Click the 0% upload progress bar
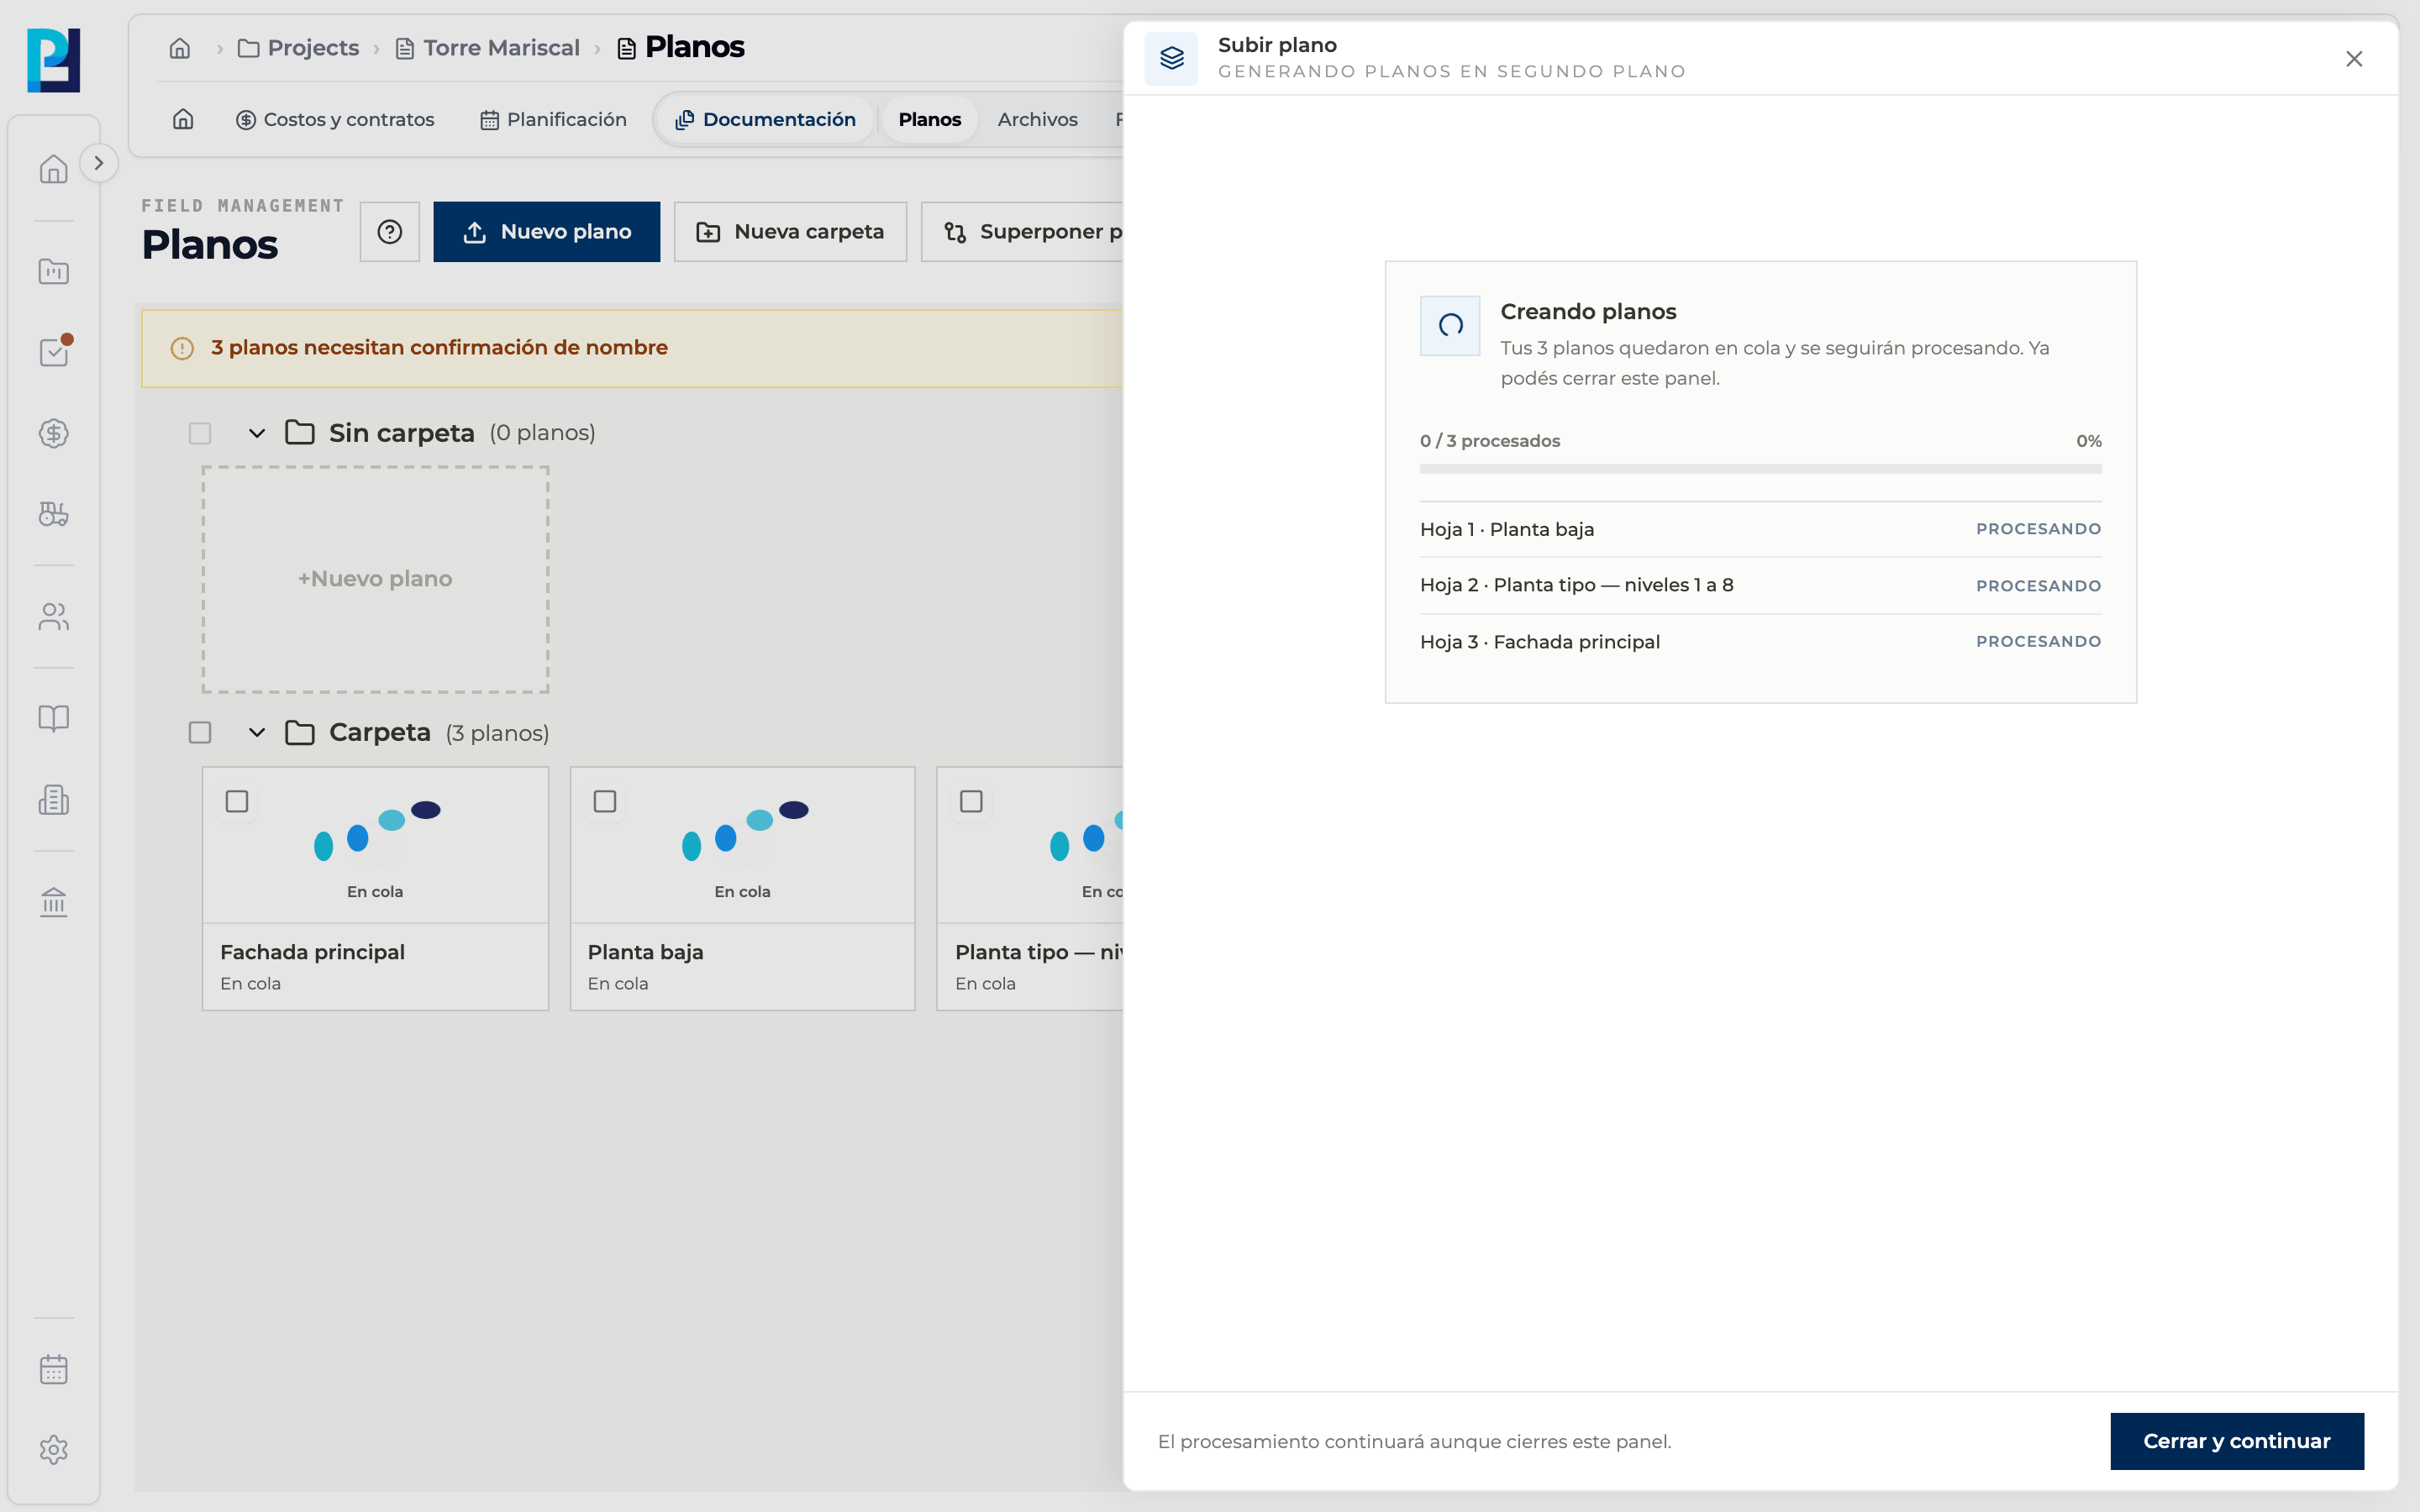 [1760, 468]
